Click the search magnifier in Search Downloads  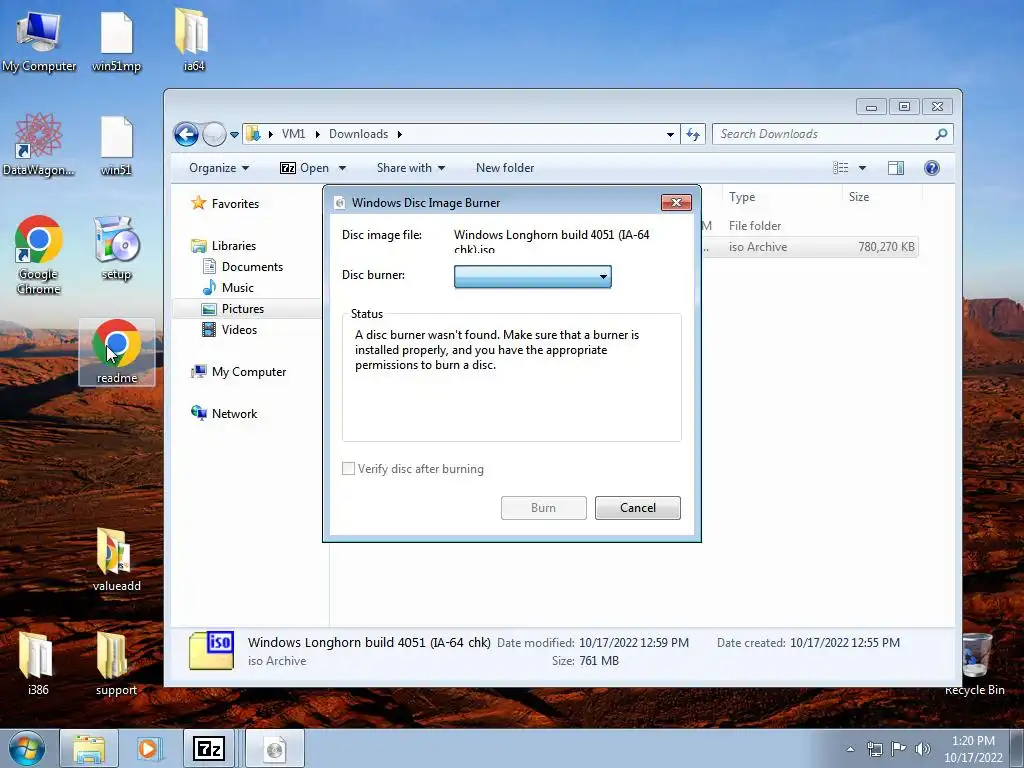941,134
